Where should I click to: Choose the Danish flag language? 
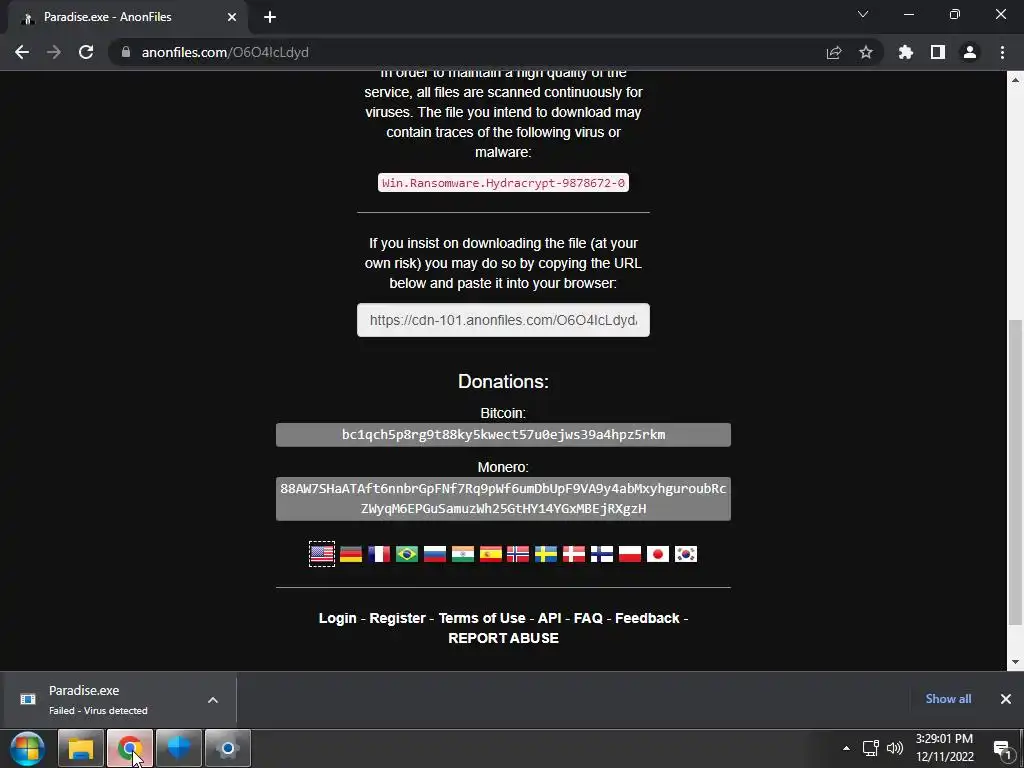coord(574,554)
